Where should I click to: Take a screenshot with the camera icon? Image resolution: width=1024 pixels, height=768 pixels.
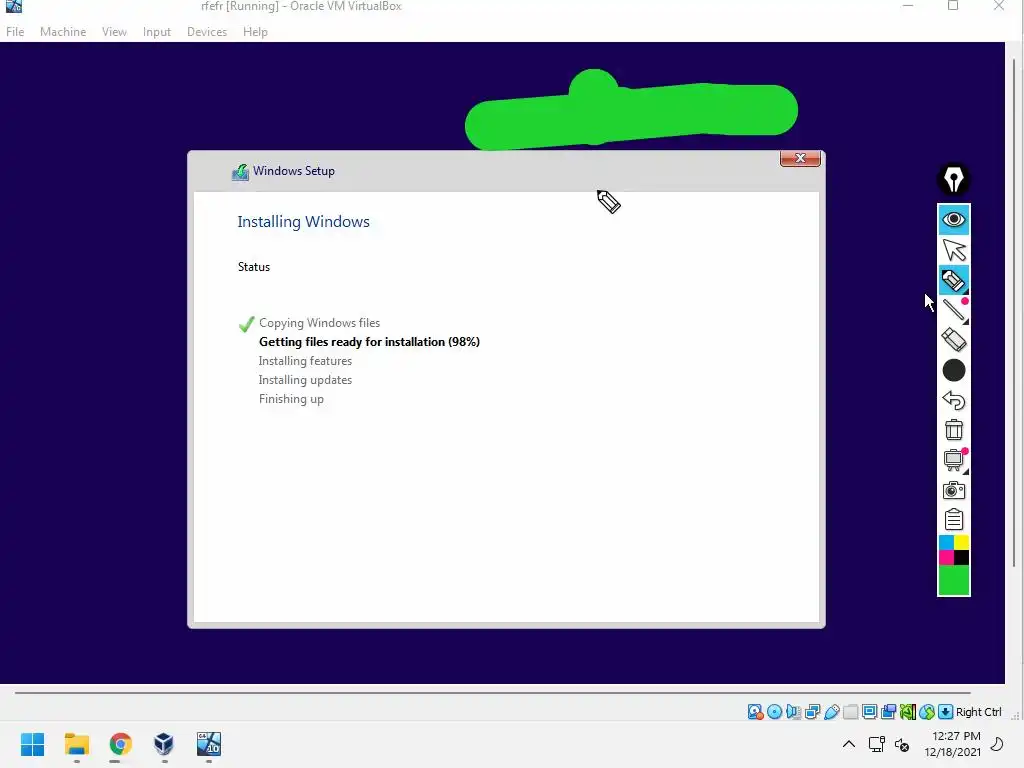click(953, 490)
